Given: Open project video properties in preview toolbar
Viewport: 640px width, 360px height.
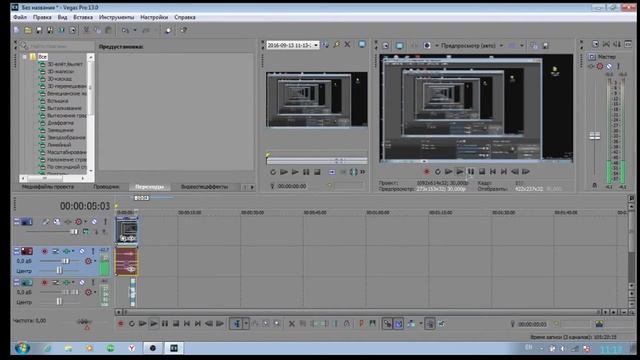Looking at the screenshot, I should tap(386, 46).
